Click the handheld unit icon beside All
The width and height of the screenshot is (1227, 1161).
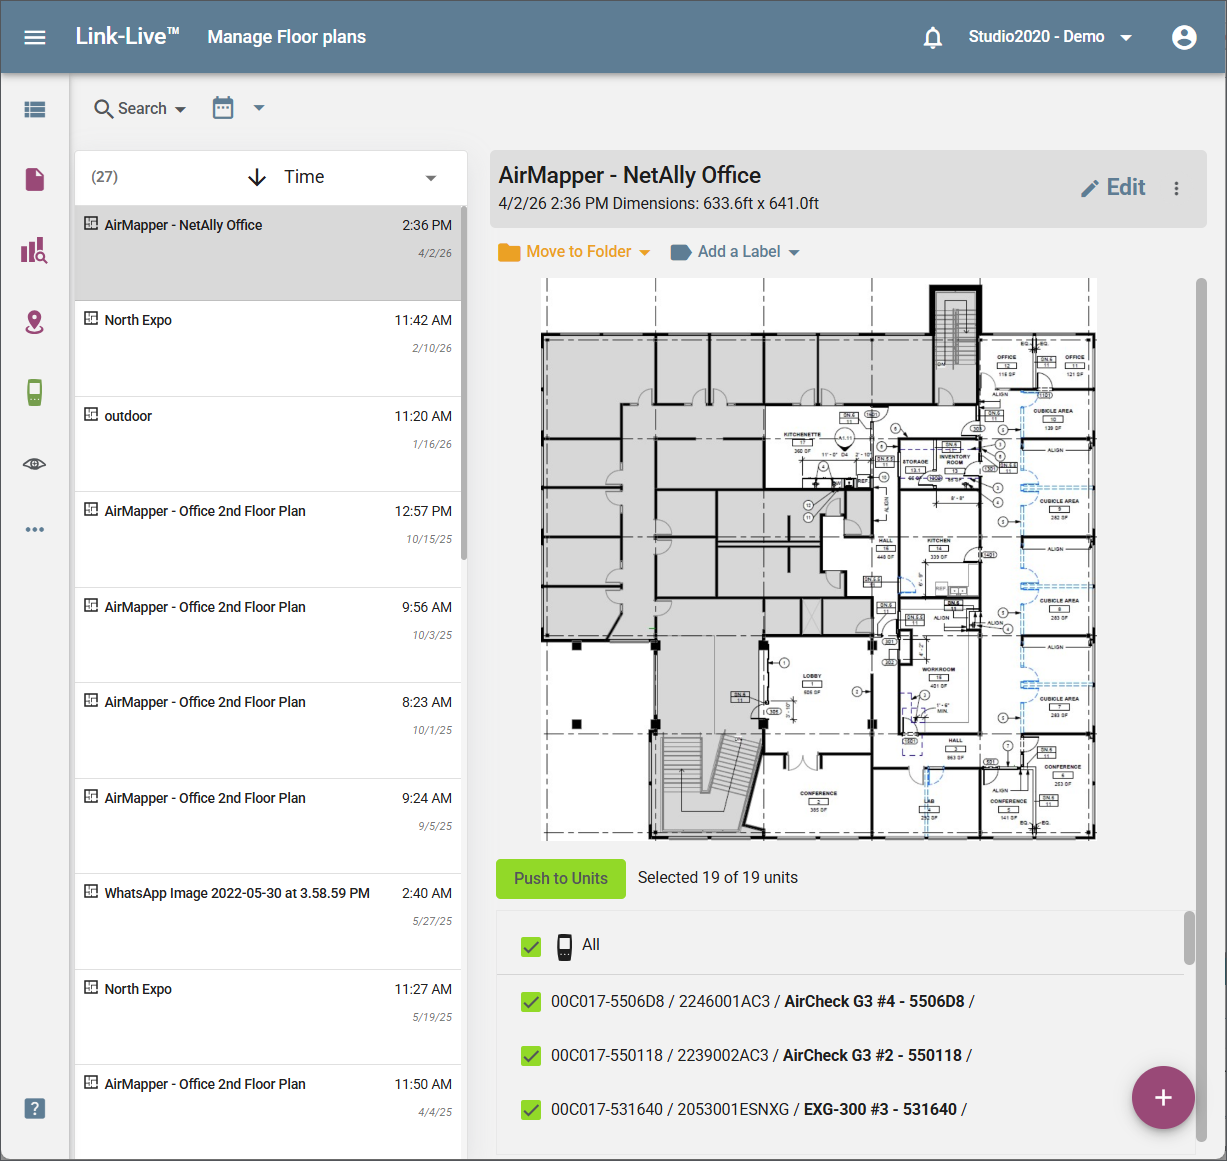pyautogui.click(x=564, y=946)
